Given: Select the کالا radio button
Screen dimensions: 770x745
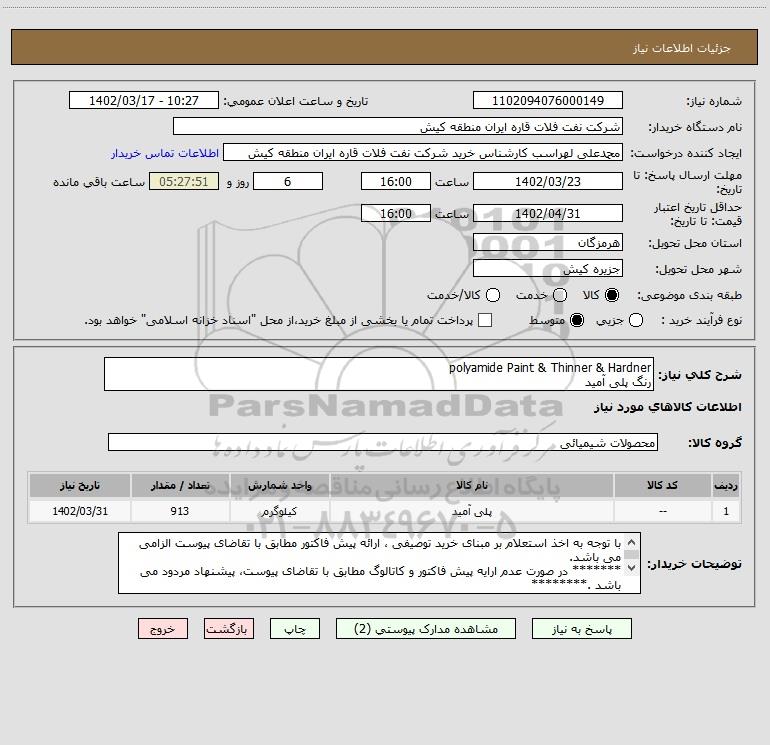Looking at the screenshot, I should pos(612,295).
